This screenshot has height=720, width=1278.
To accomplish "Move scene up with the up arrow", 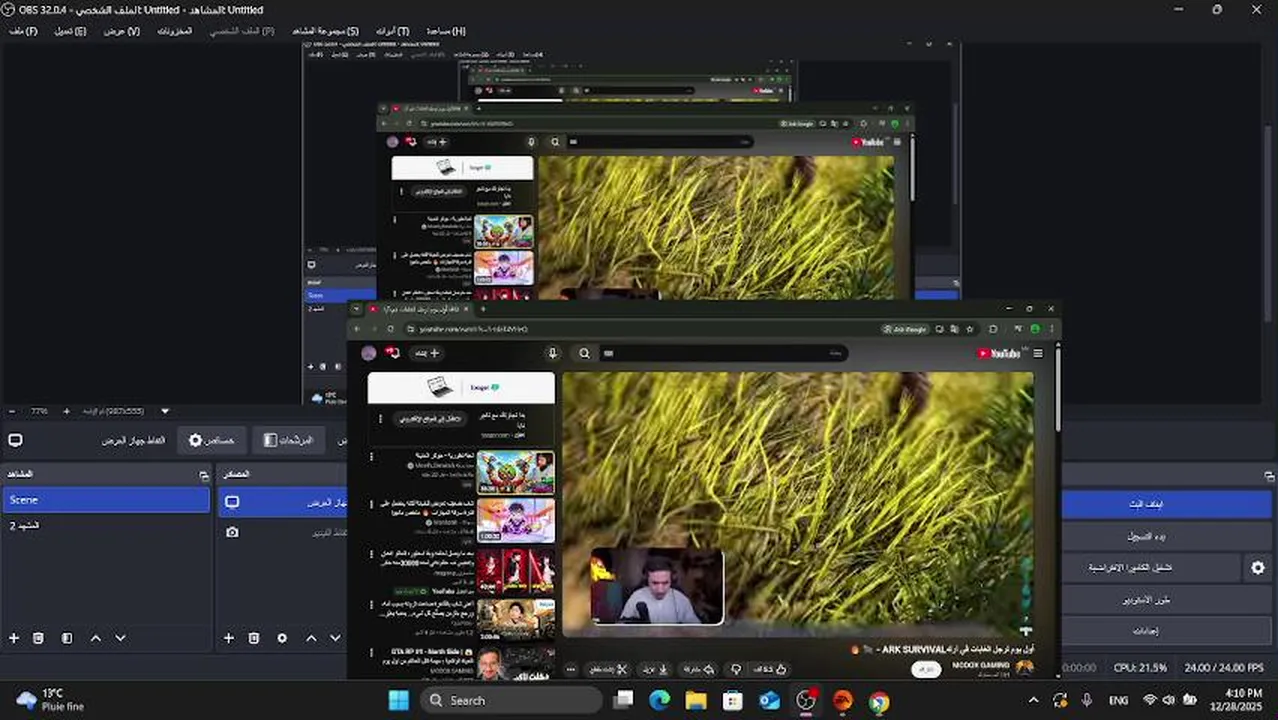I will tap(96, 638).
